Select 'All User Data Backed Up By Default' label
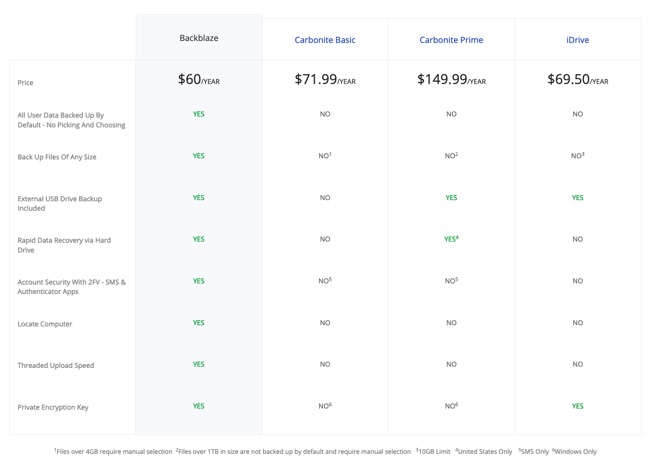 tap(71, 120)
